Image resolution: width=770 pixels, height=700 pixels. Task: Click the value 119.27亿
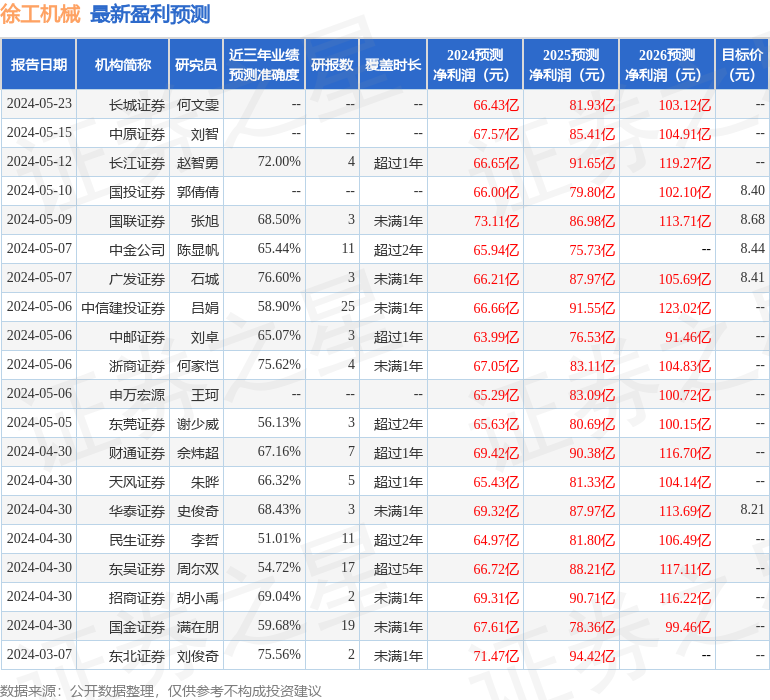685,163
